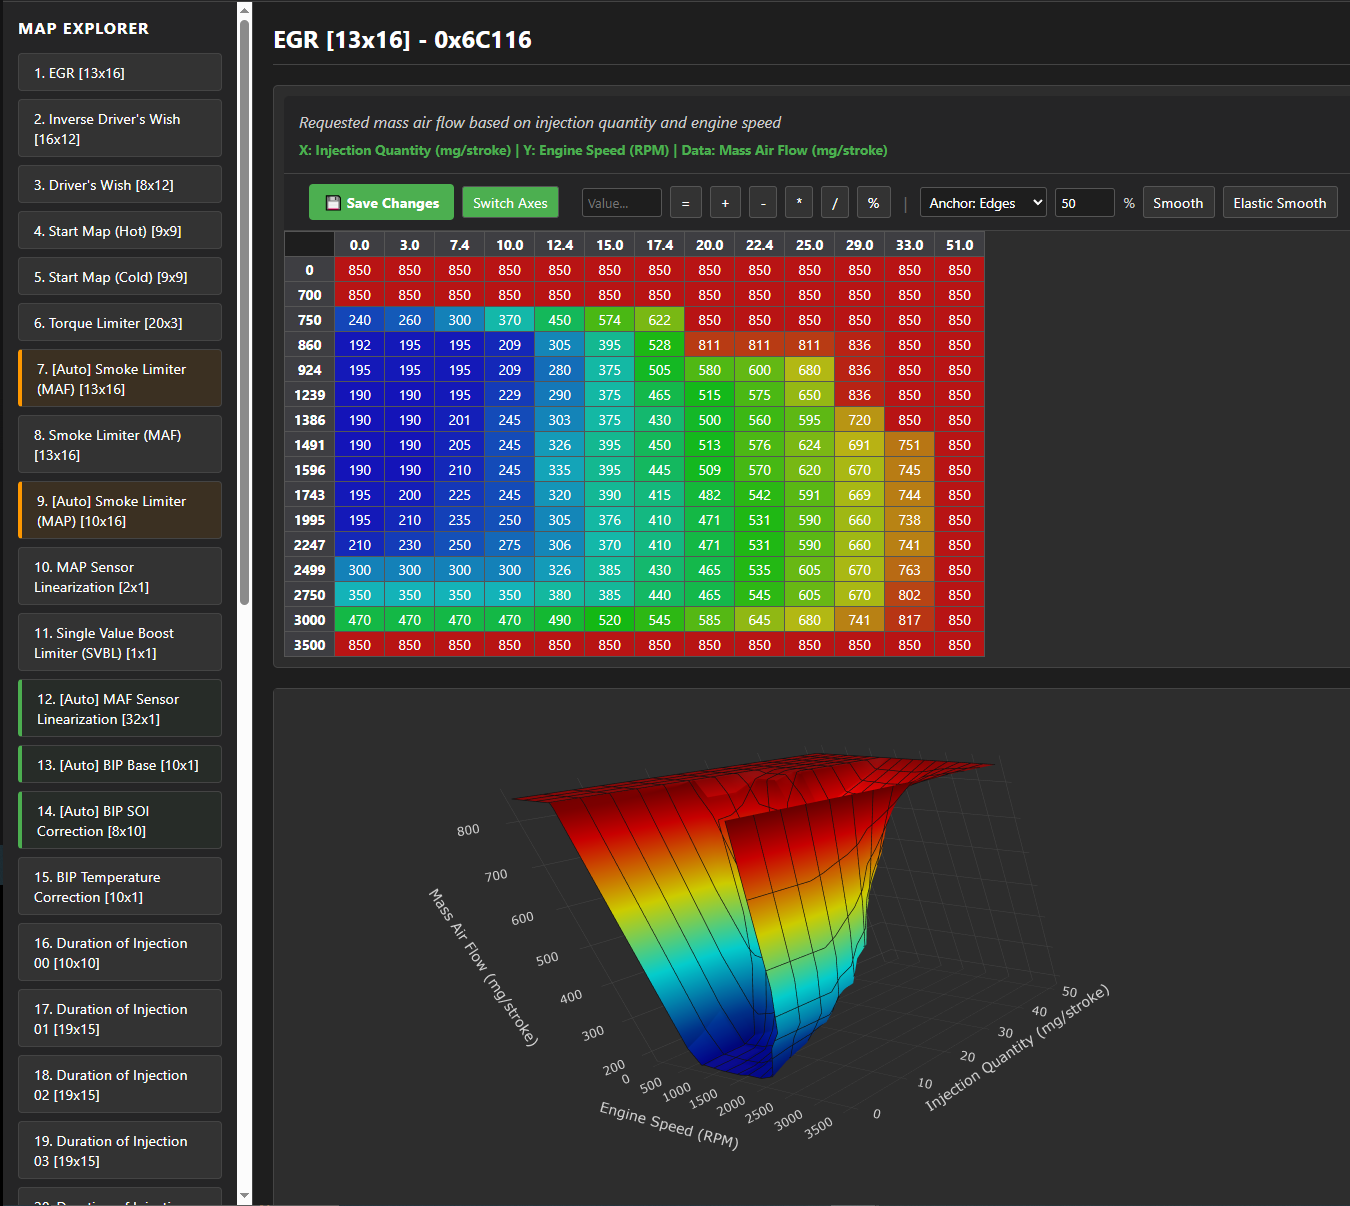Click the smoothing percent field showing 50
This screenshot has width=1350, height=1206.
(1085, 203)
